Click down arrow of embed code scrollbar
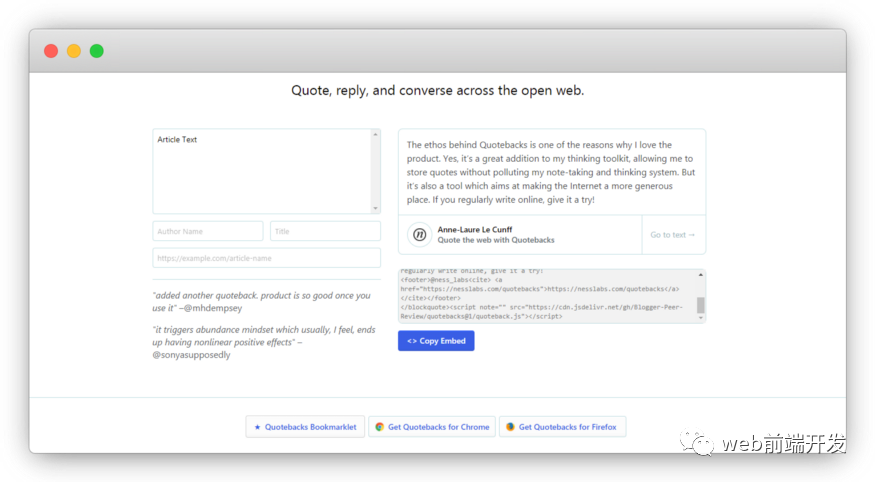The image size is (875, 482). pyautogui.click(x=700, y=318)
